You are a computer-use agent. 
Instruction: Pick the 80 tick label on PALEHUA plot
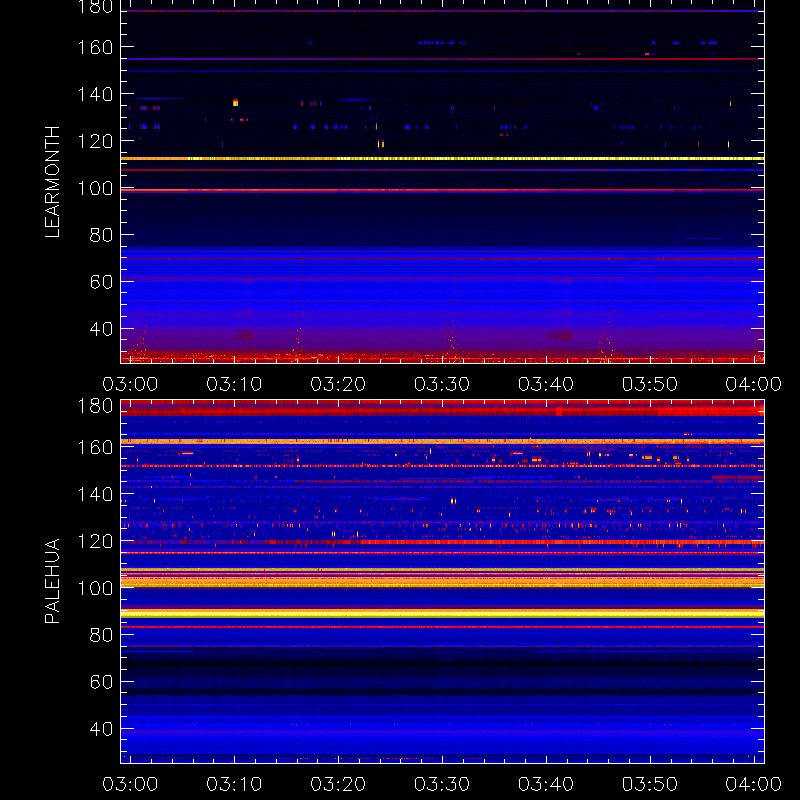click(x=101, y=635)
